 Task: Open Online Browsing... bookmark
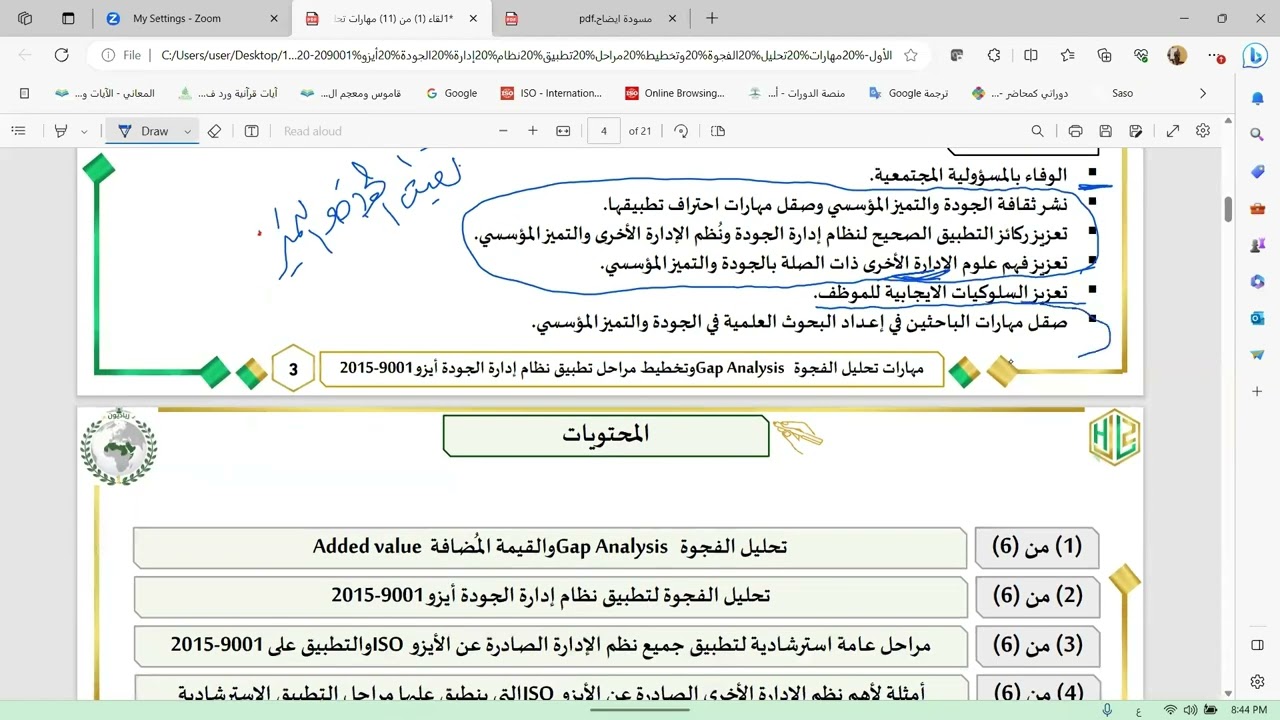pyautogui.click(x=675, y=93)
